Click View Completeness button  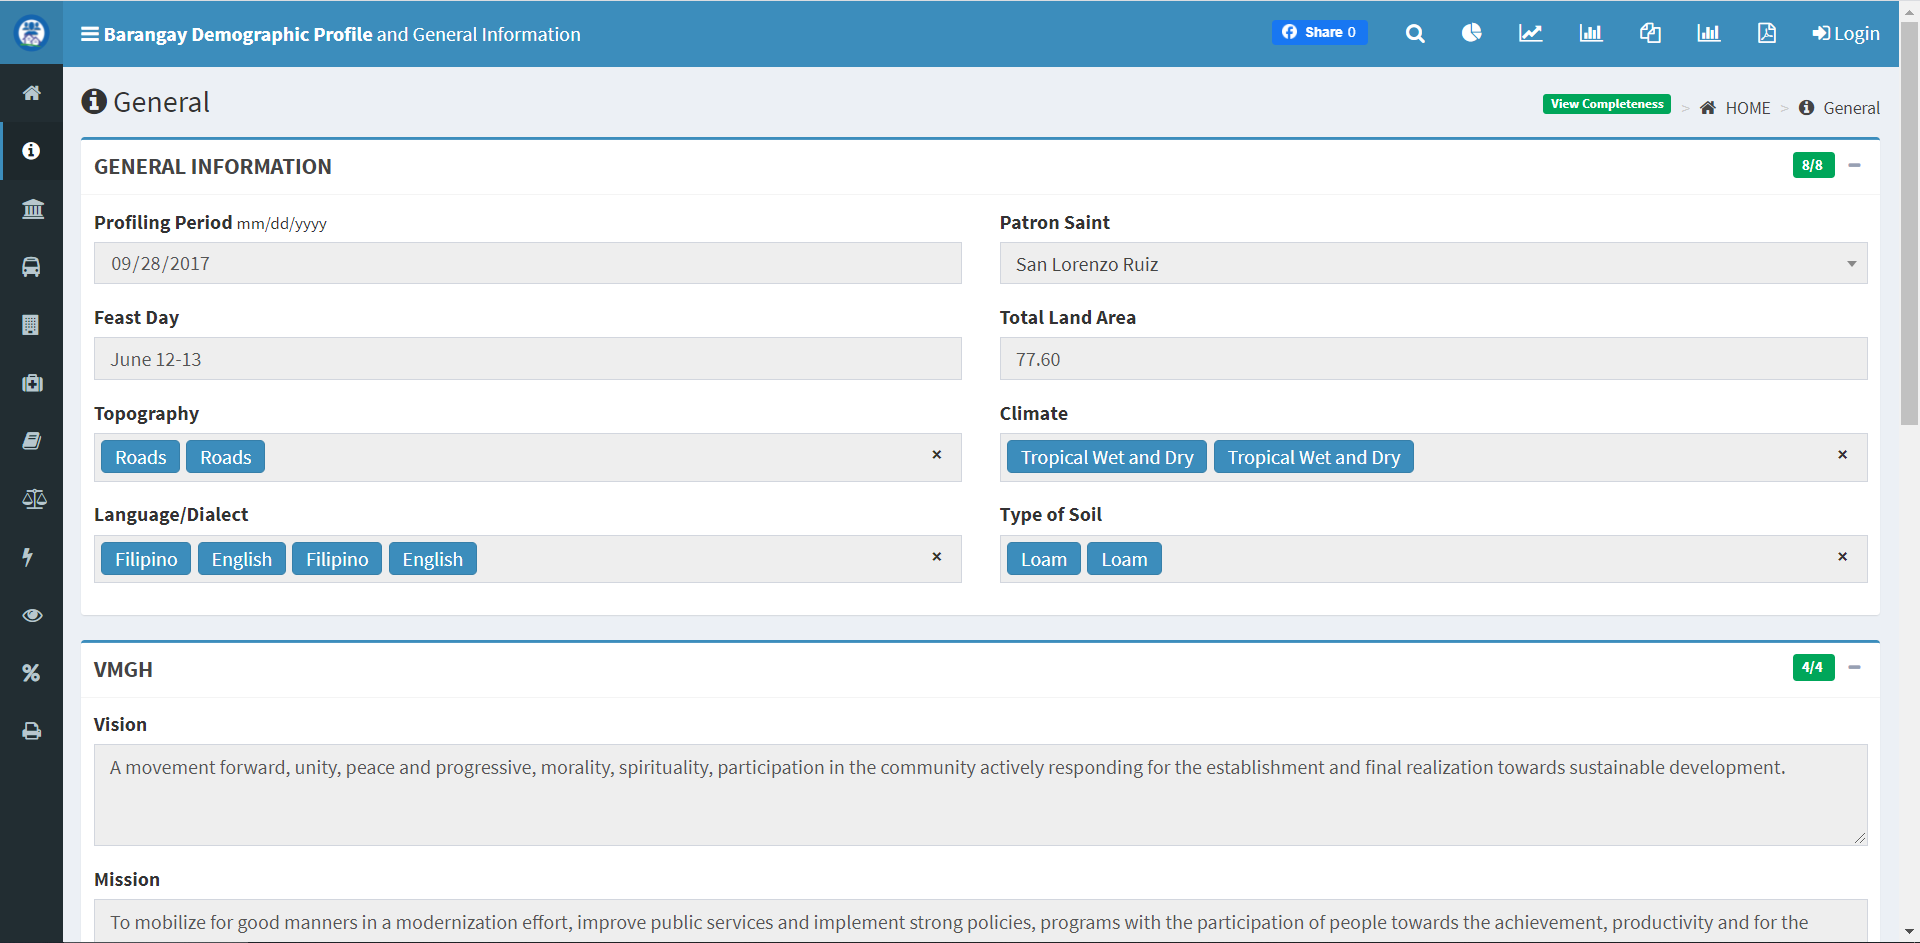click(1606, 104)
